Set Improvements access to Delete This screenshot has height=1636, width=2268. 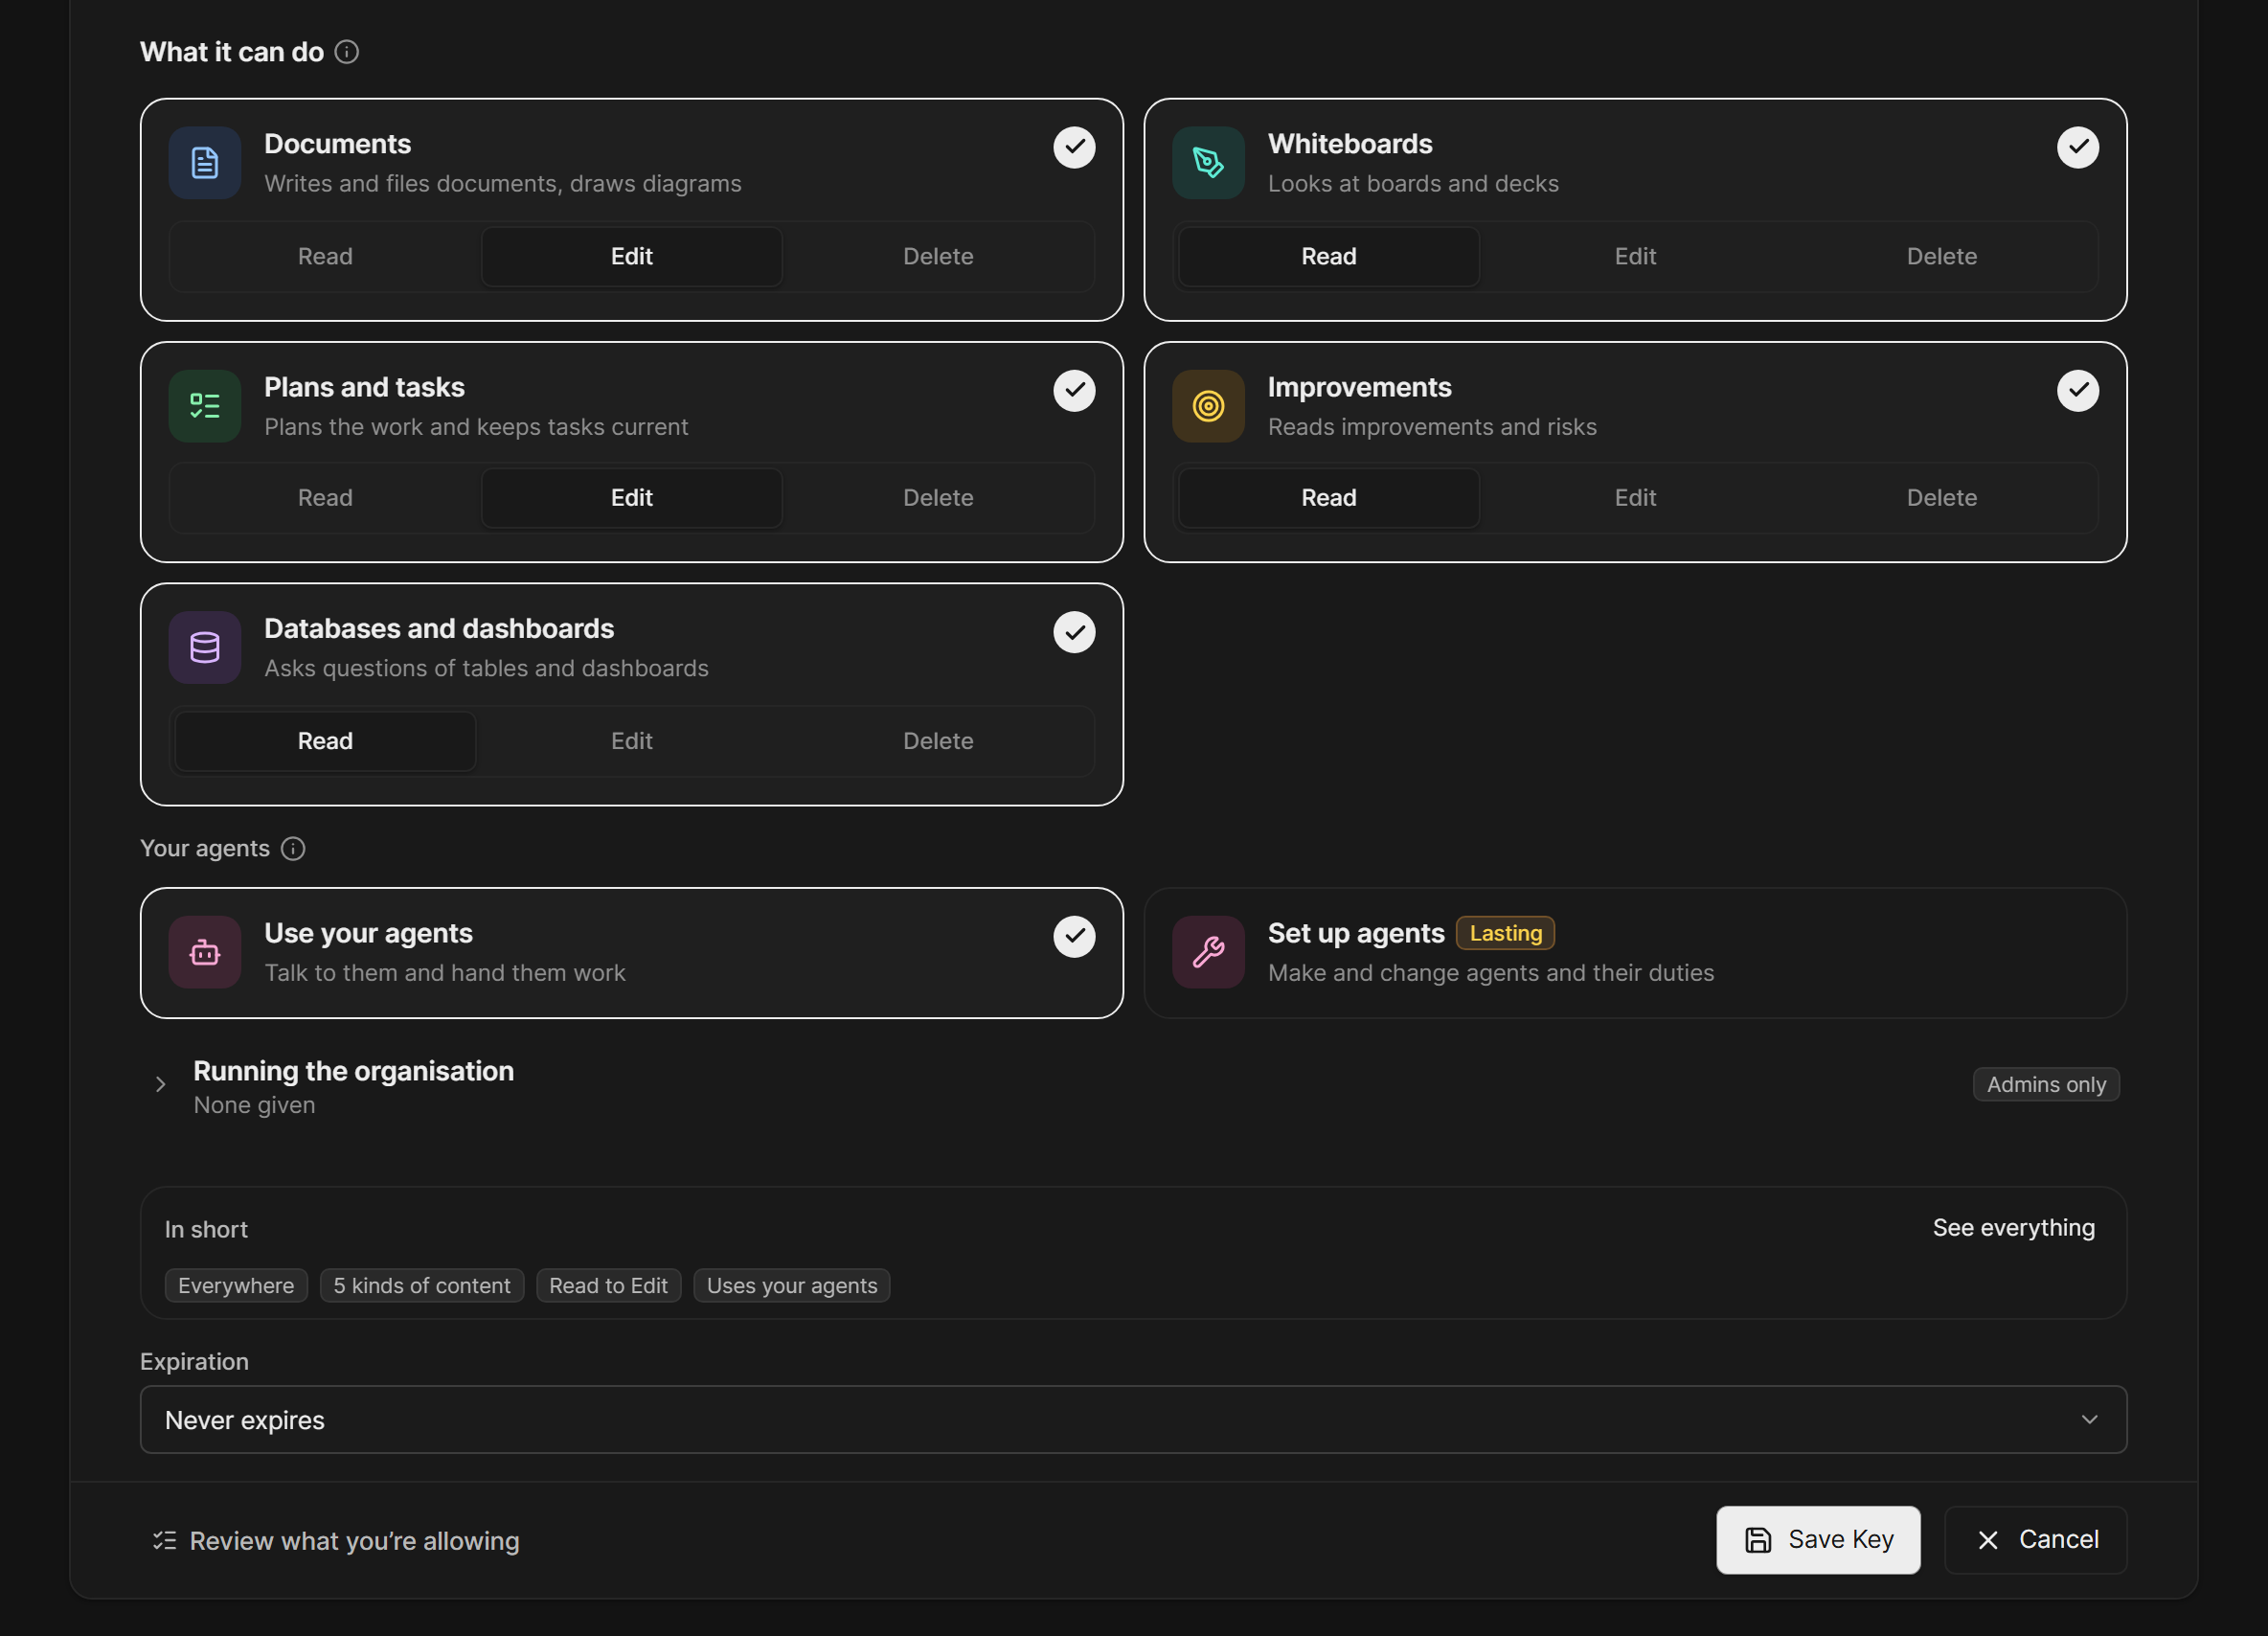tap(1941, 498)
